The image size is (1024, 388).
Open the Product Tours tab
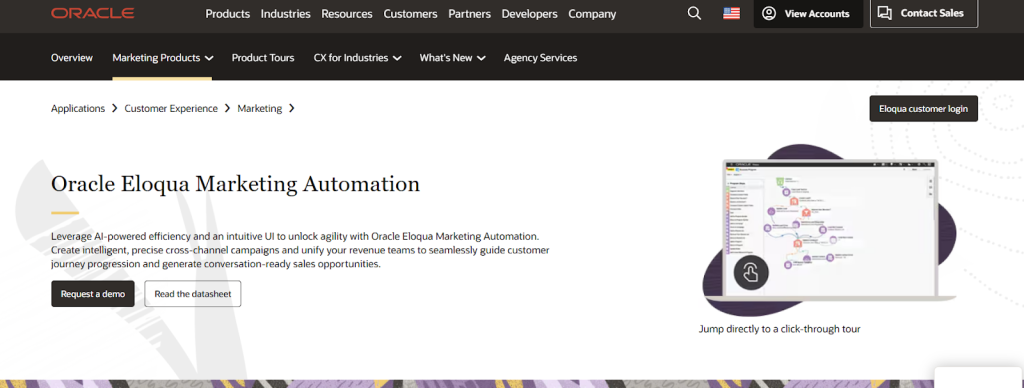[x=263, y=57]
